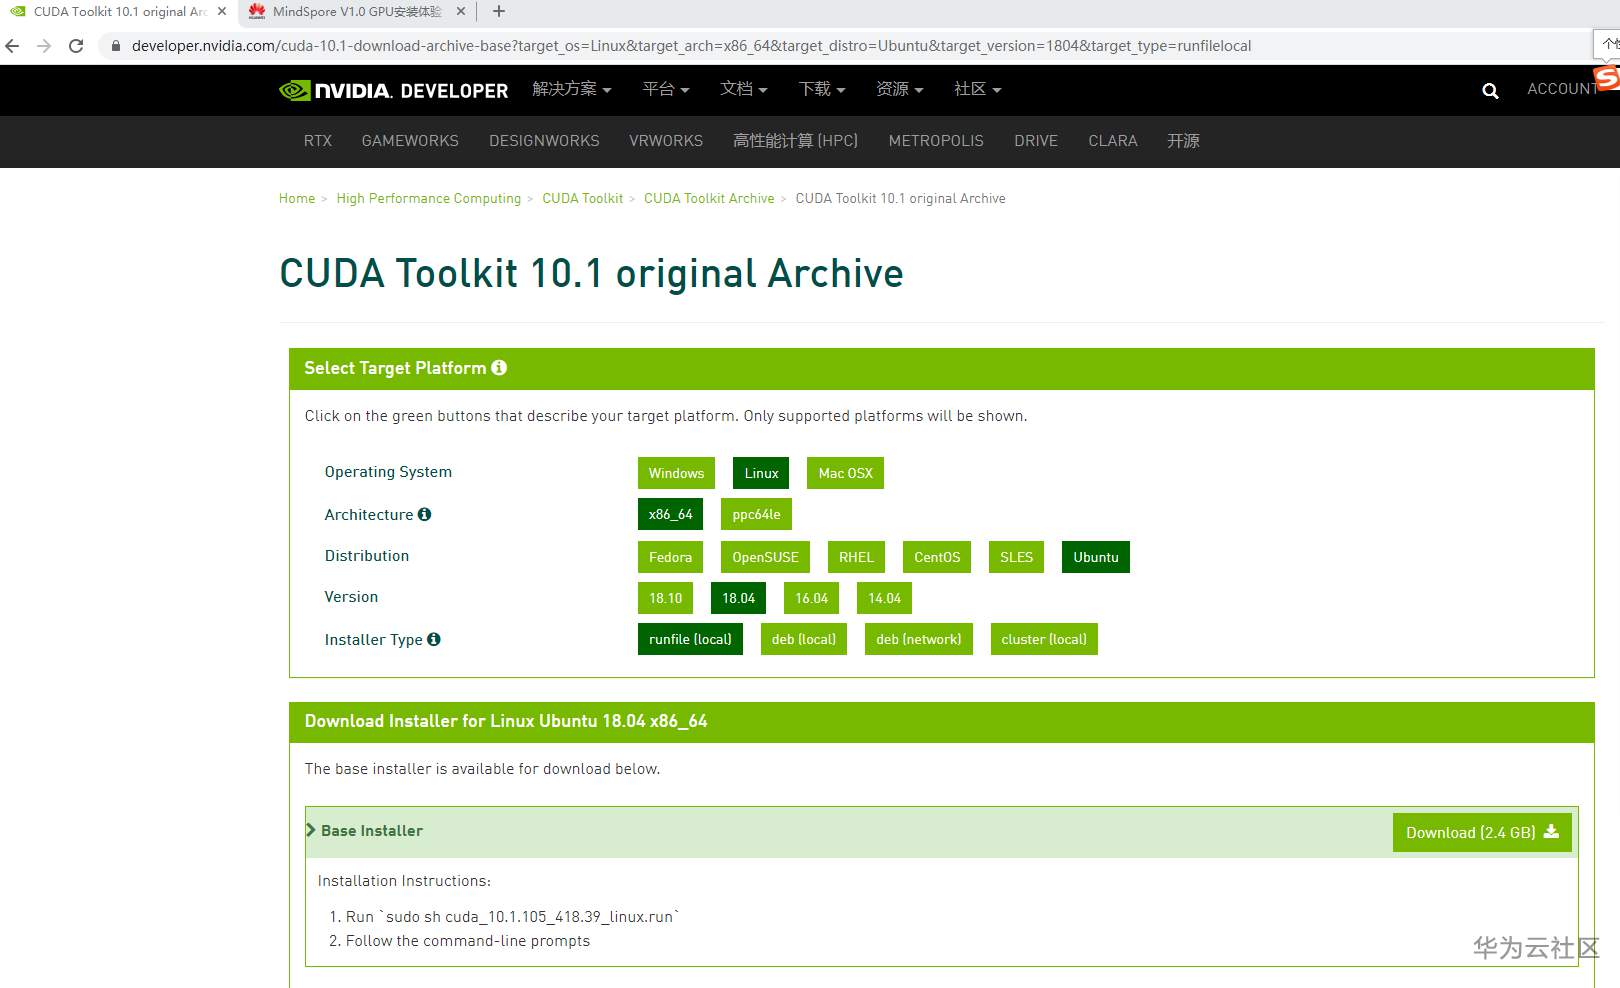Close the CUDA Toolkit 10.1 browser tab
This screenshot has height=988, width=1620.
[222, 12]
